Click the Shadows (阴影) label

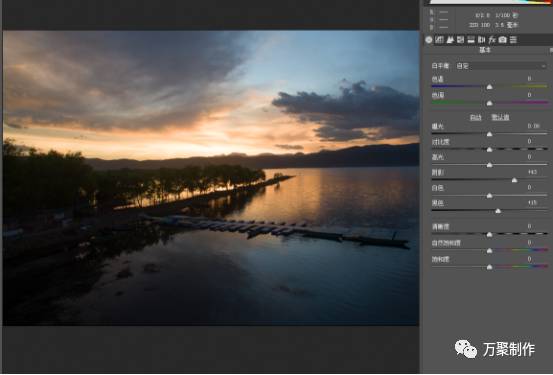(x=438, y=173)
